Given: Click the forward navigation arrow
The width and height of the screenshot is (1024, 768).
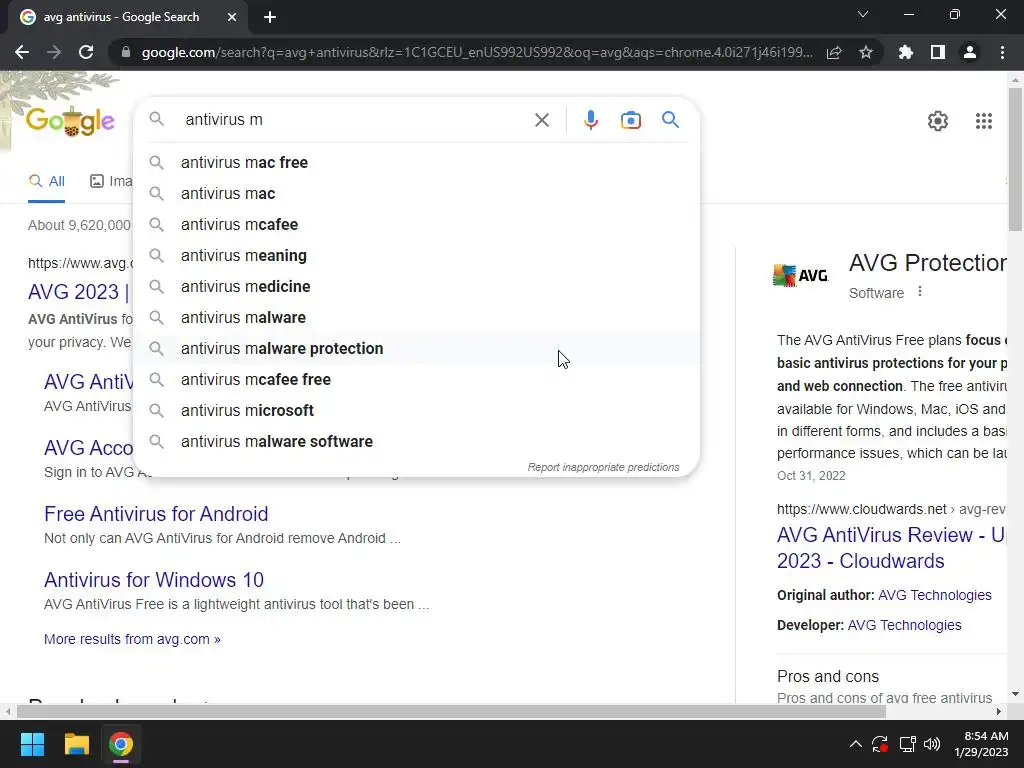Looking at the screenshot, I should coord(54,52).
